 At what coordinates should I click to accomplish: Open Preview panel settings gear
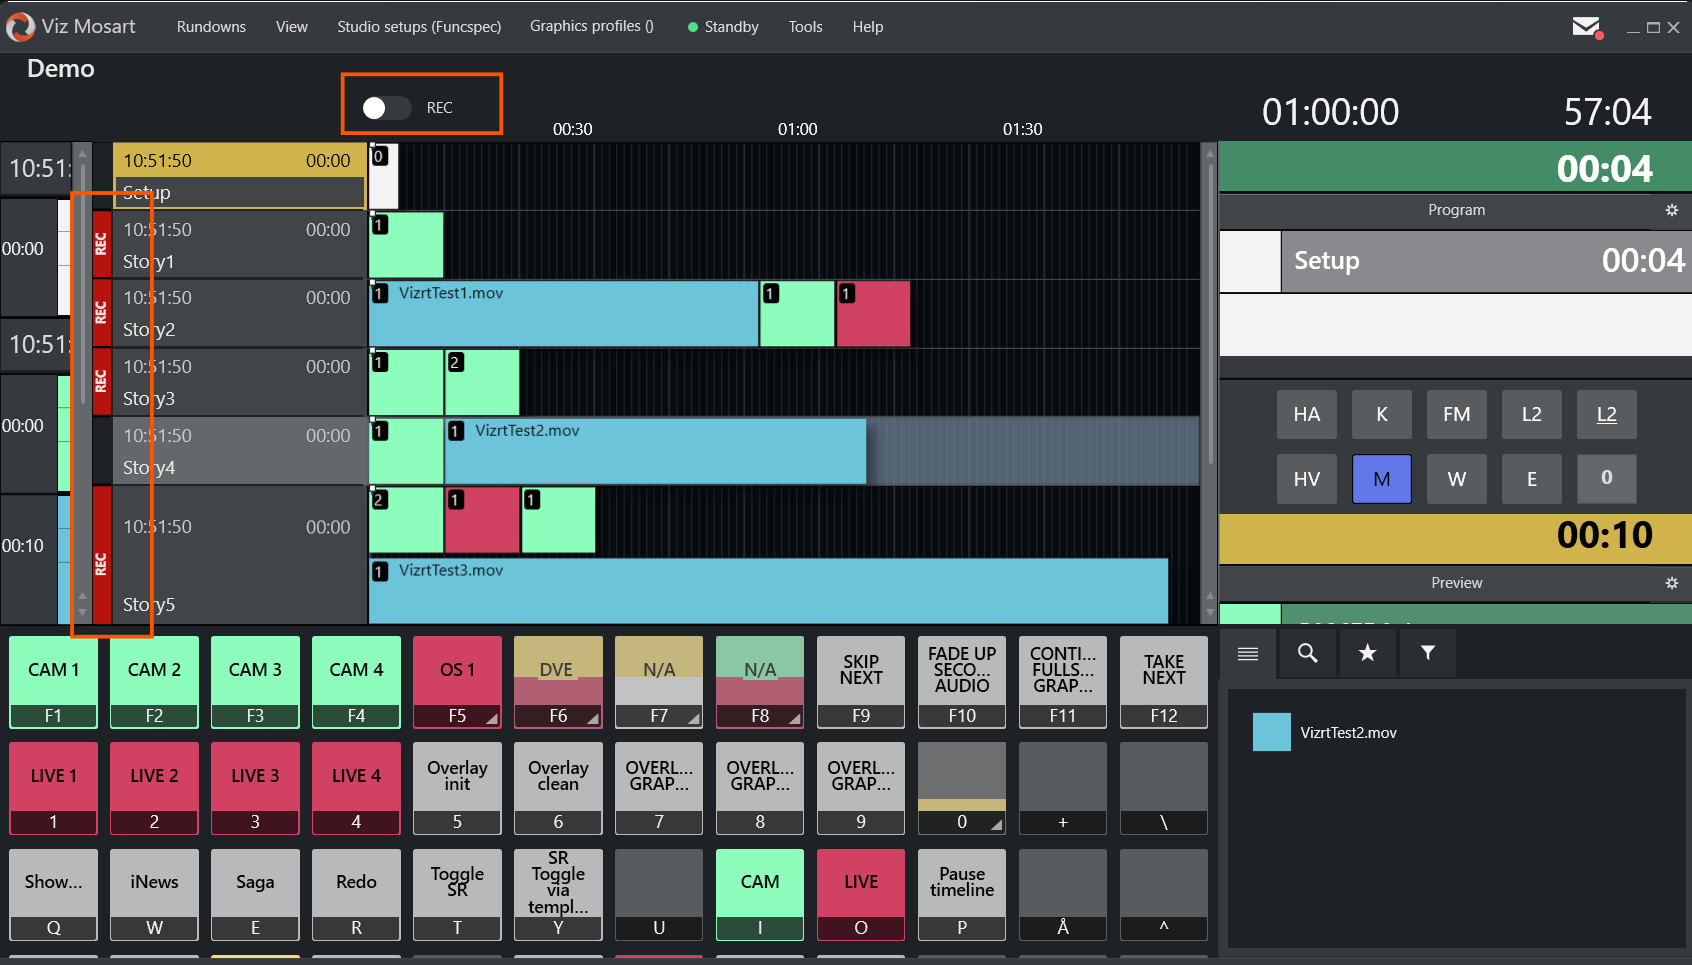click(1671, 583)
